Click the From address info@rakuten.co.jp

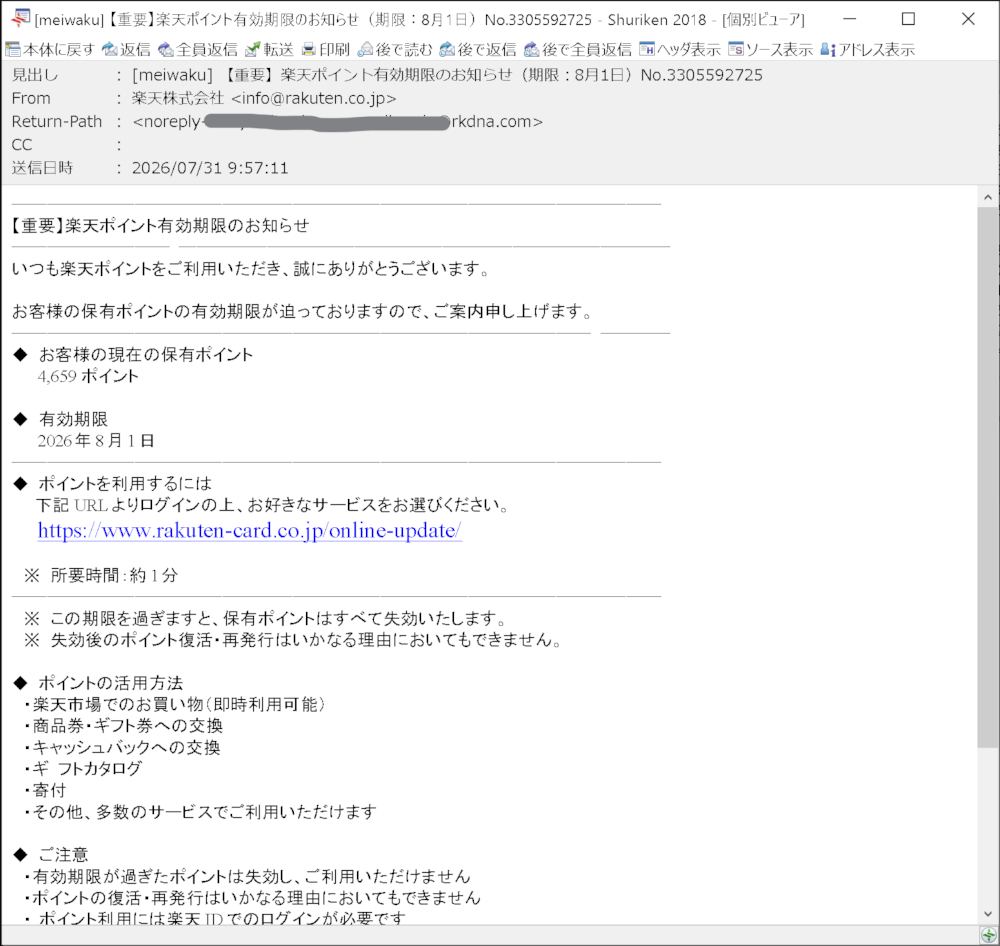click(x=314, y=98)
